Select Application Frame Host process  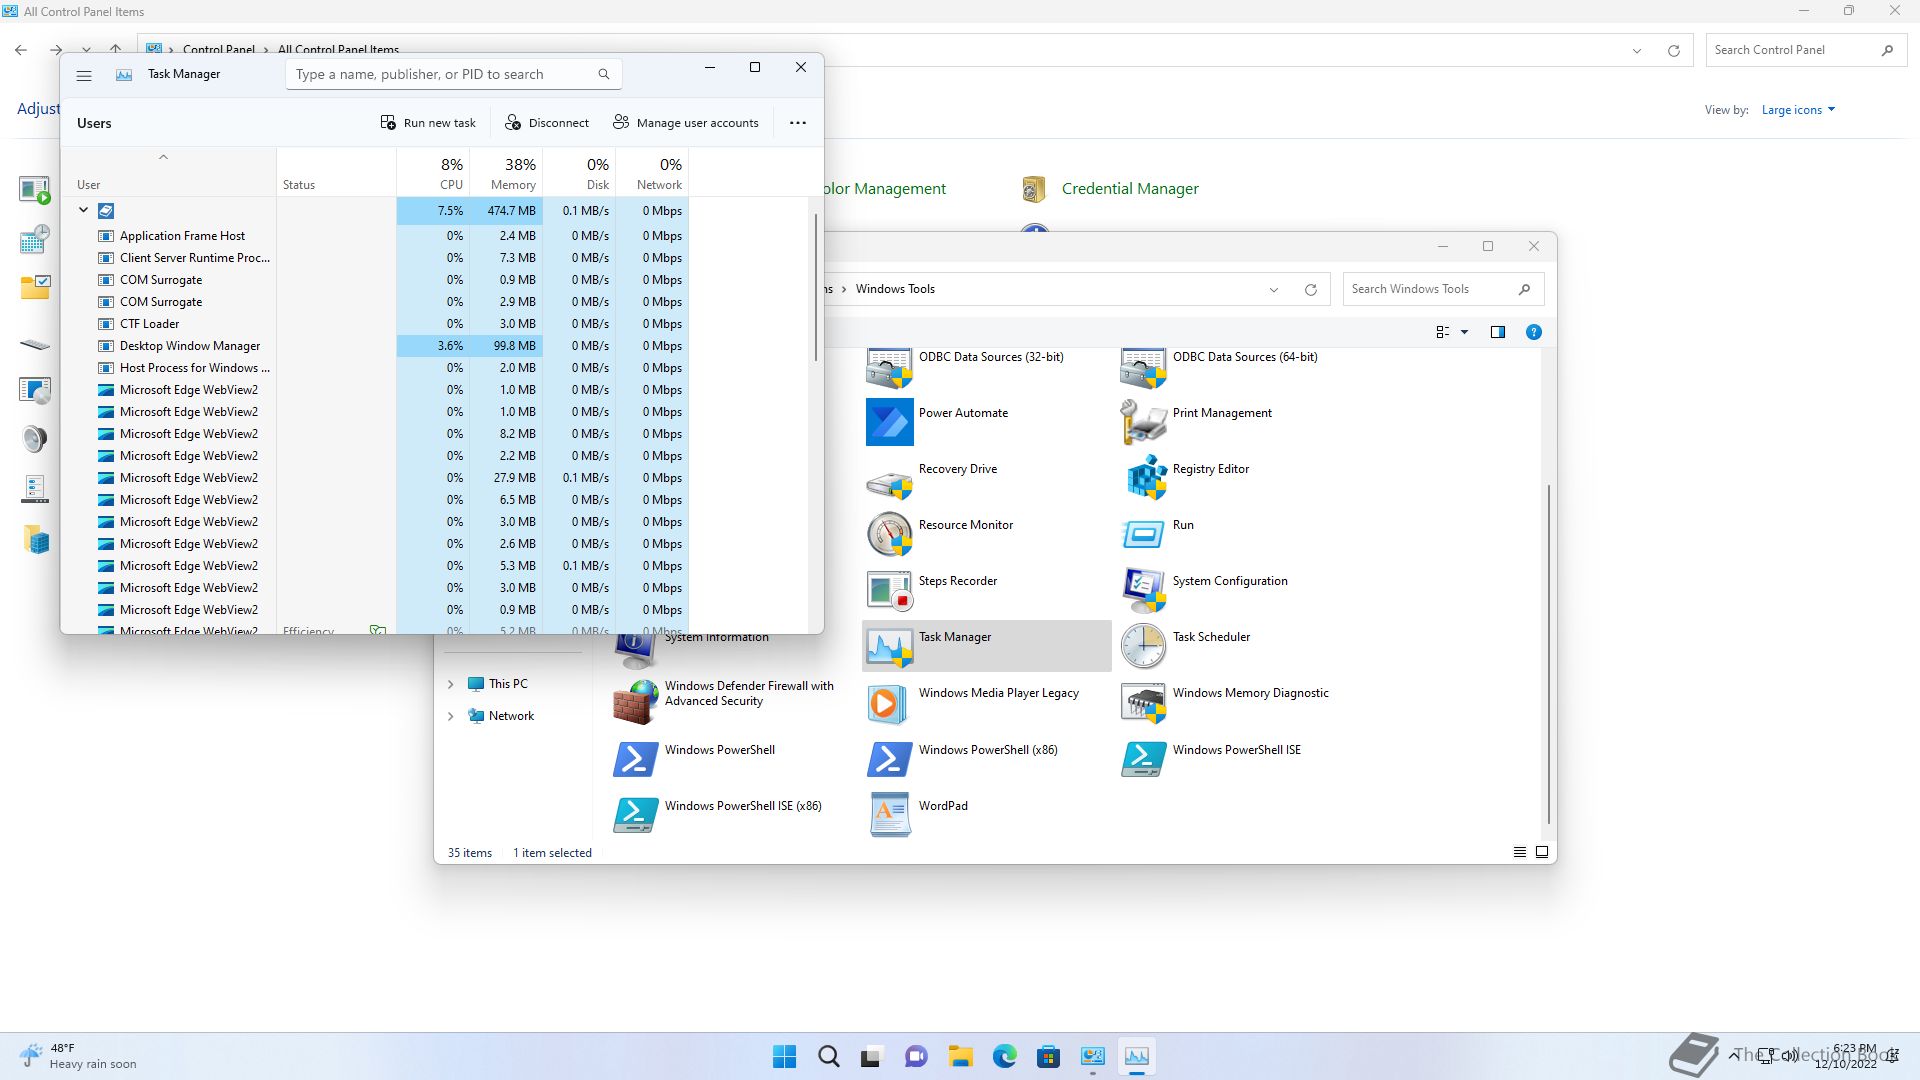point(375,236)
